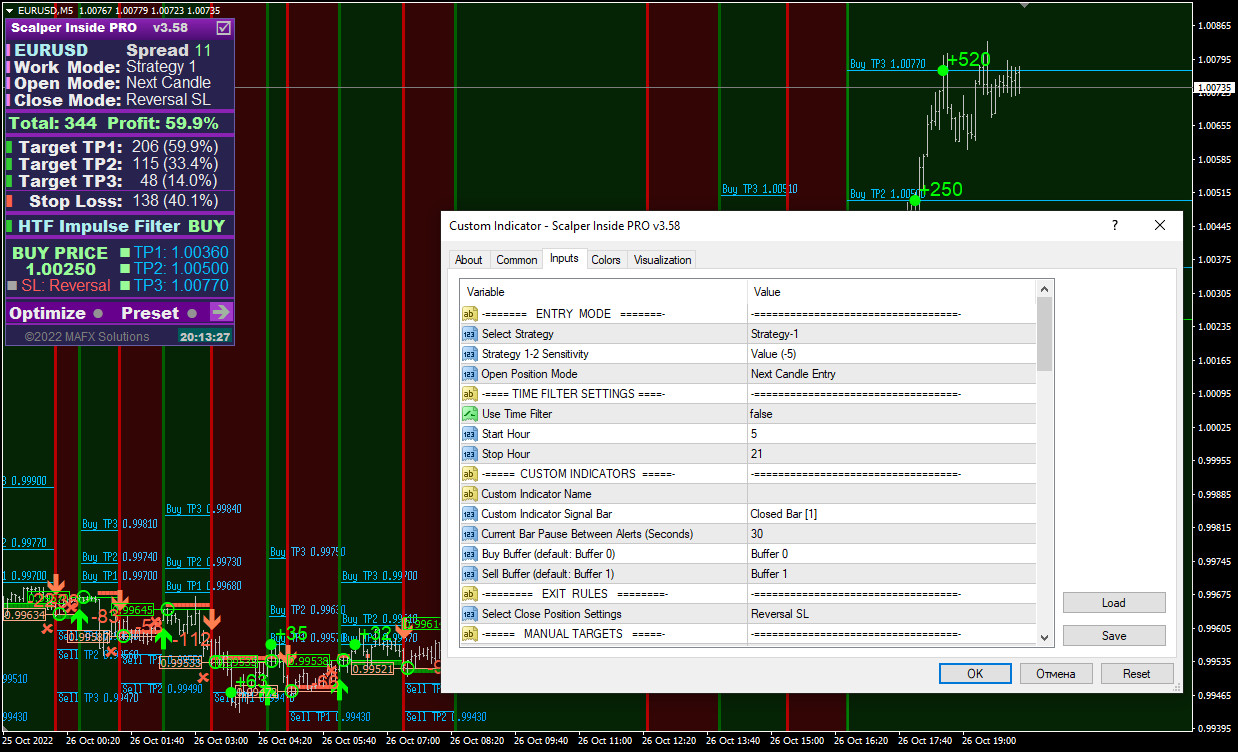Click the icon beside Buy Buffer row

pos(469,554)
